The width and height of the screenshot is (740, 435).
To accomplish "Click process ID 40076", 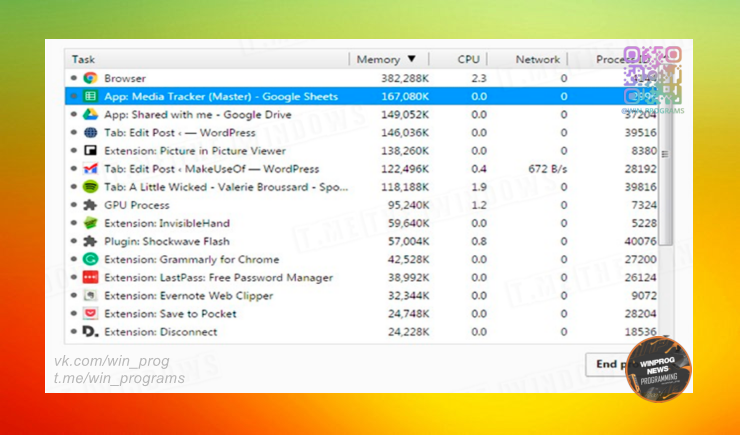I will pos(640,241).
